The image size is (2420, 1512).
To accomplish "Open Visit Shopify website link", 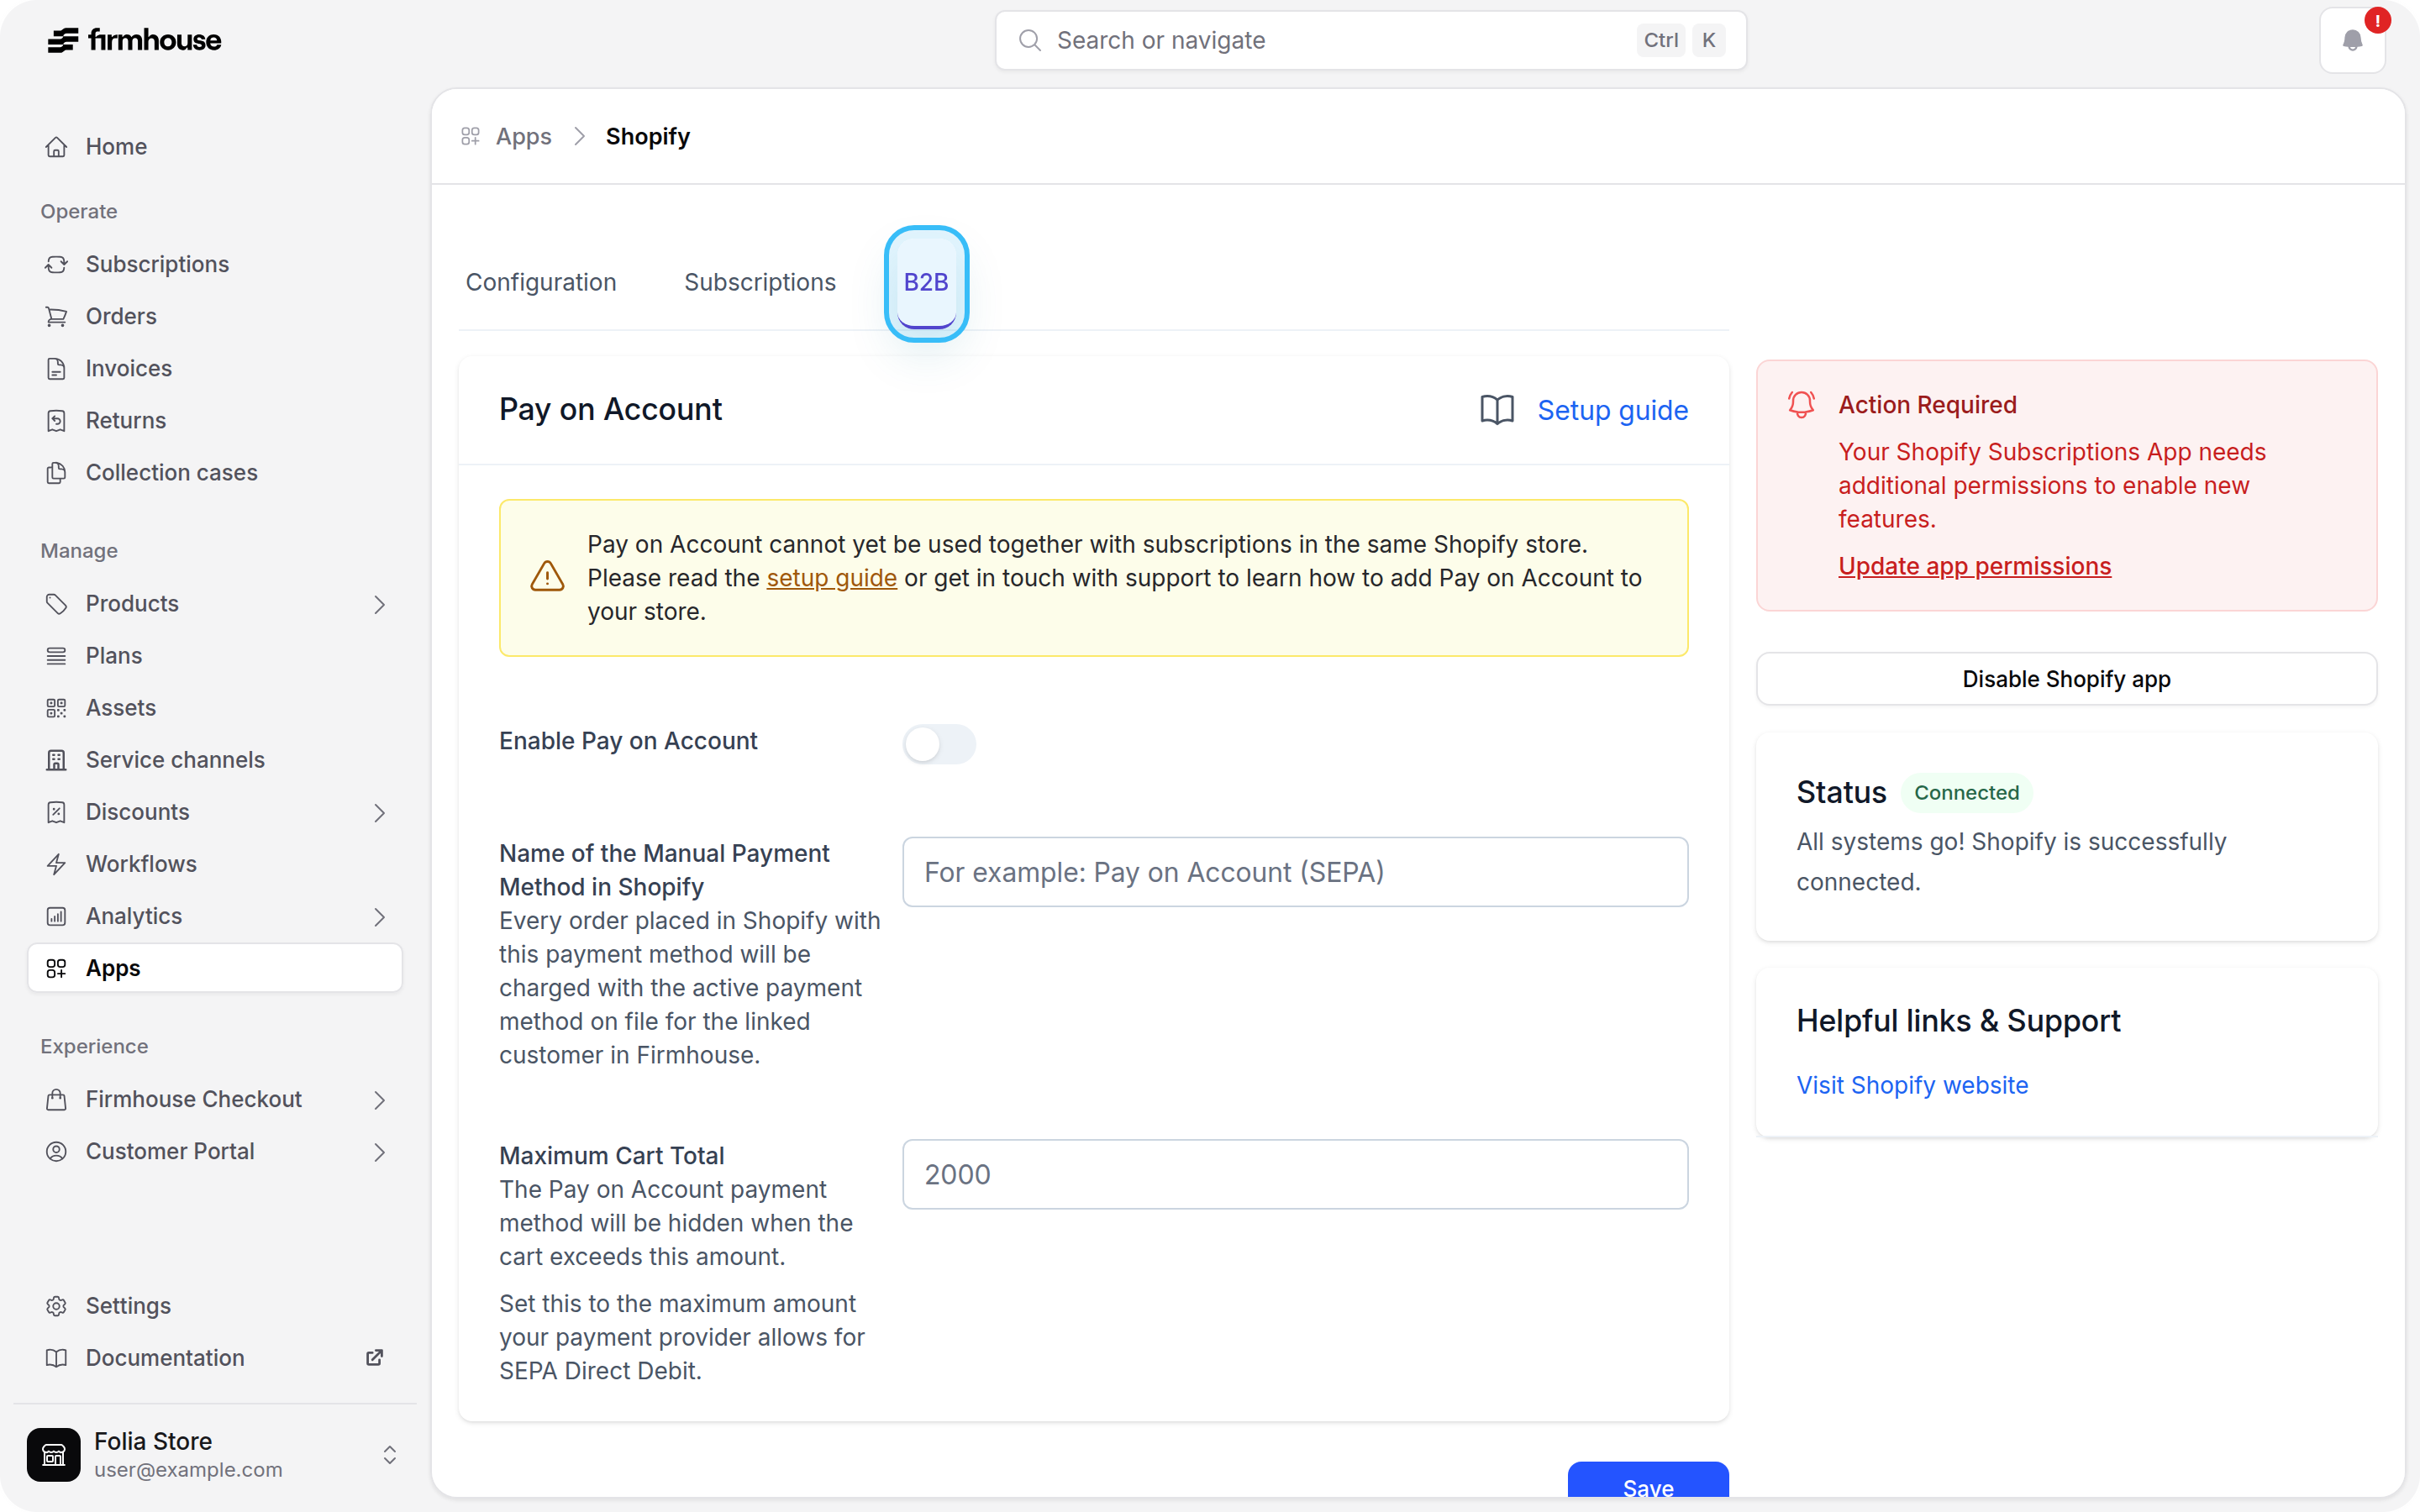I will coord(1912,1085).
